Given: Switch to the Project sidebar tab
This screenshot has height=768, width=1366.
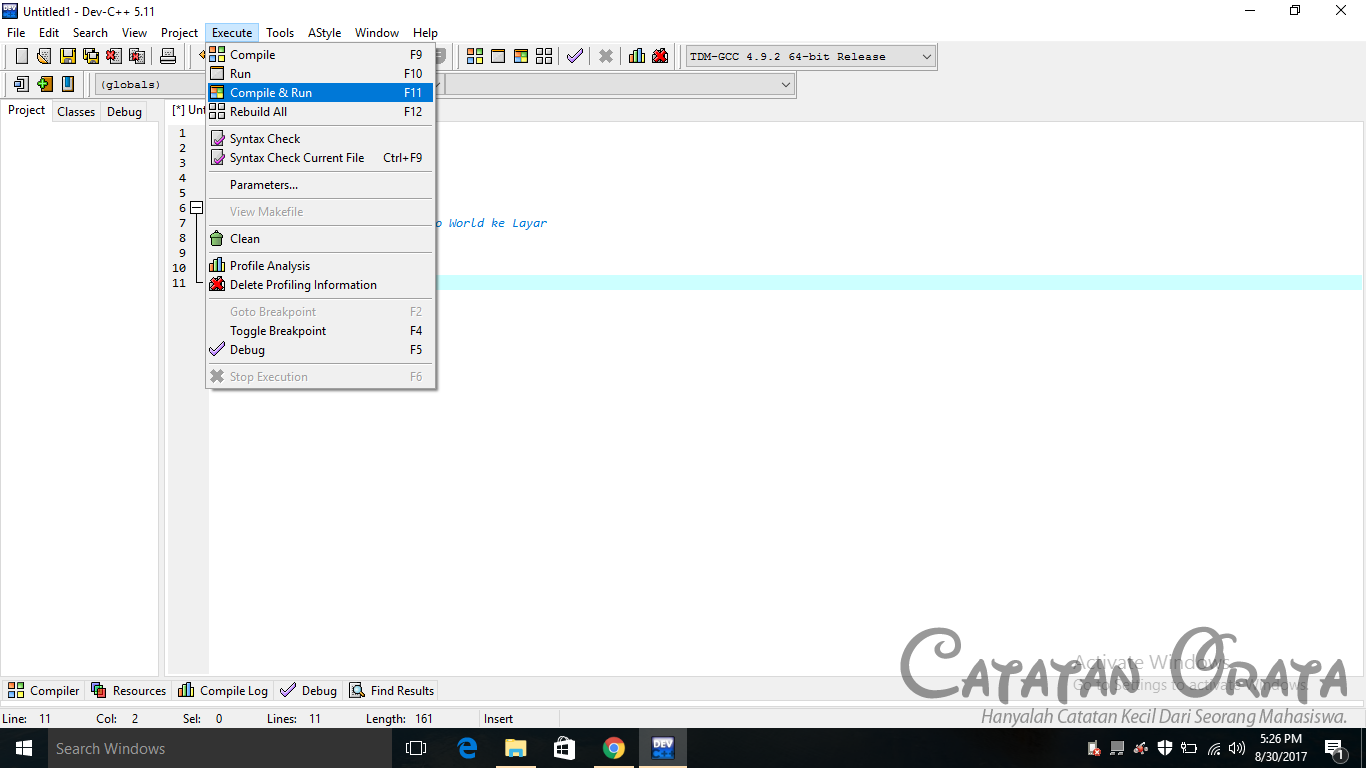Looking at the screenshot, I should [26, 110].
